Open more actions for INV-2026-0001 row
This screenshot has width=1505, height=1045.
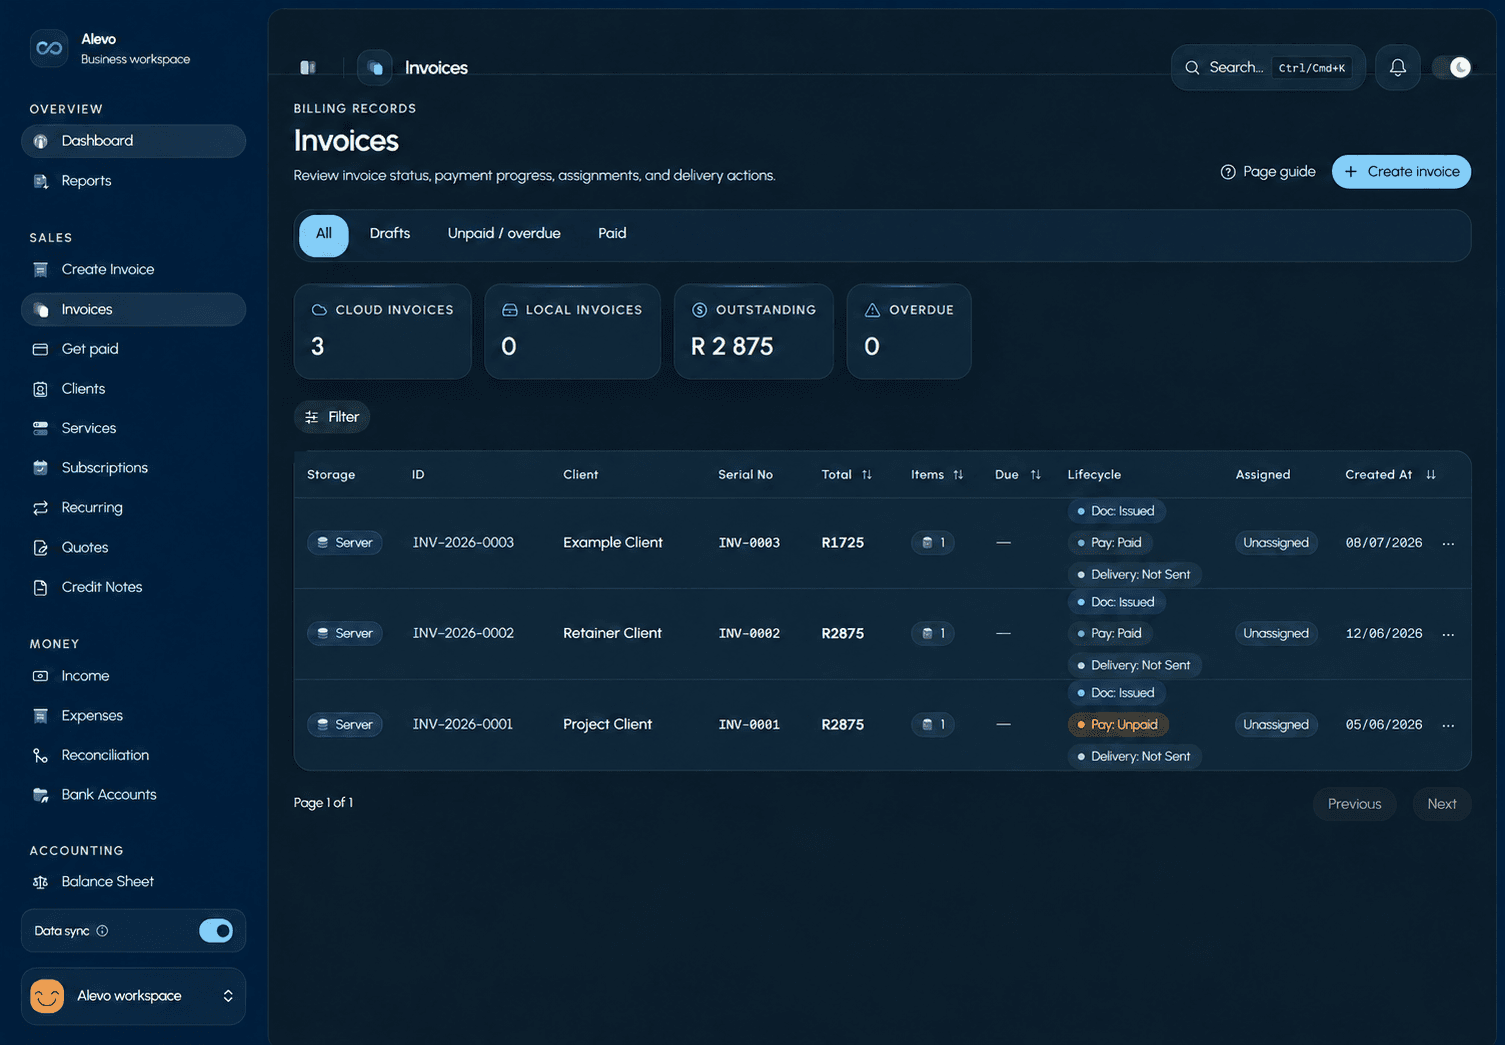1448,725
